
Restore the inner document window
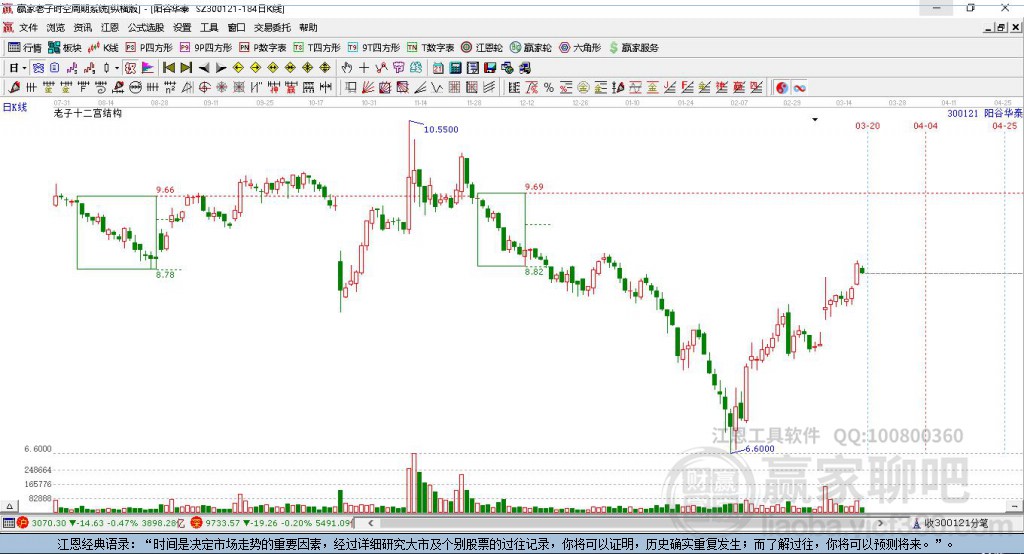pyautogui.click(x=1001, y=27)
